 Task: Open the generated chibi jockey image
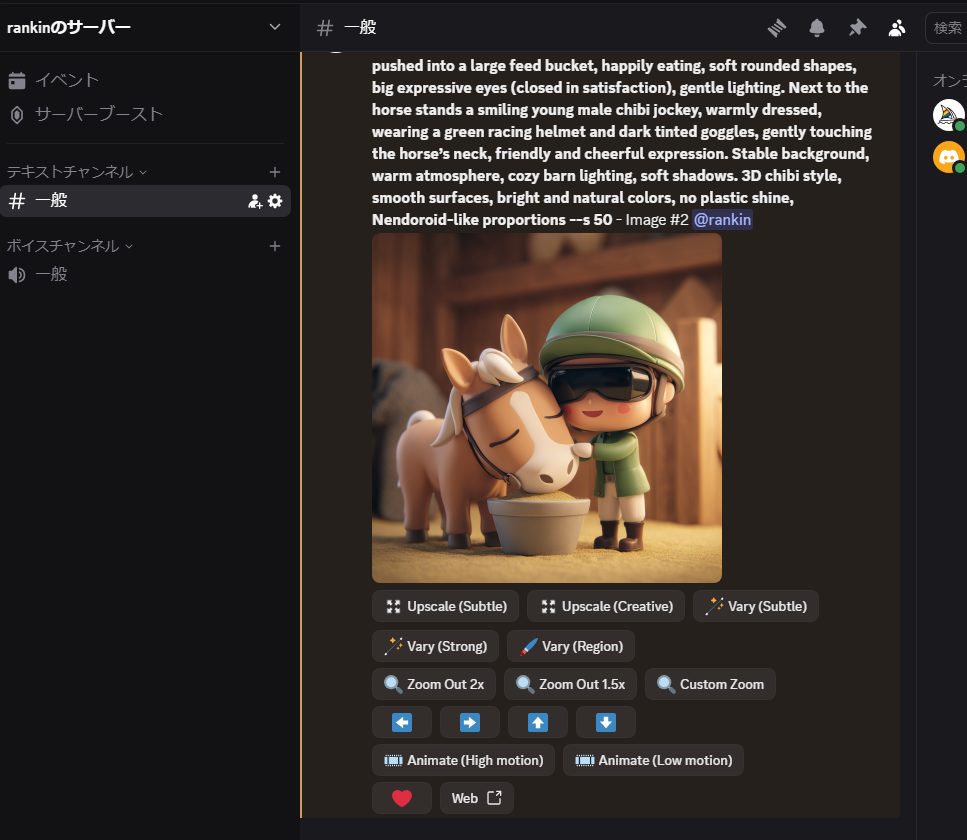tap(546, 408)
